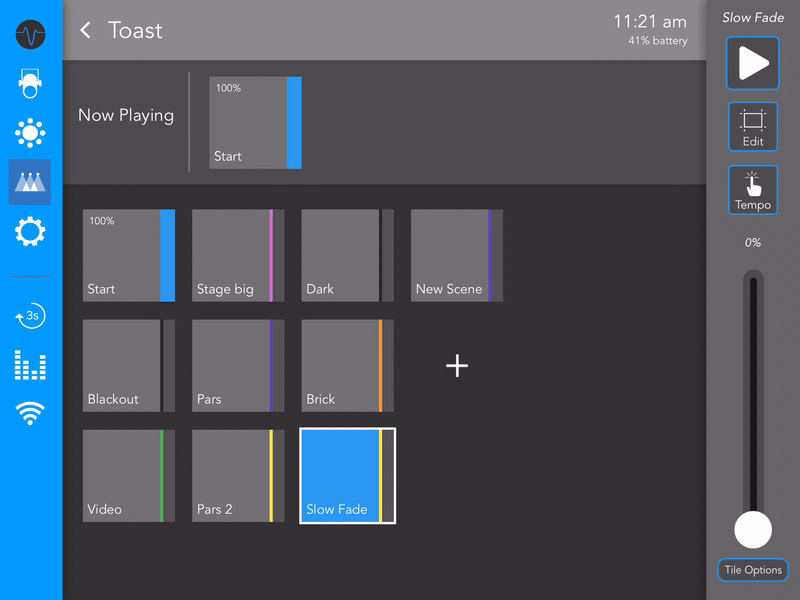
Task: Open the fixtures spotlight icon in sidebar
Action: click(x=30, y=83)
